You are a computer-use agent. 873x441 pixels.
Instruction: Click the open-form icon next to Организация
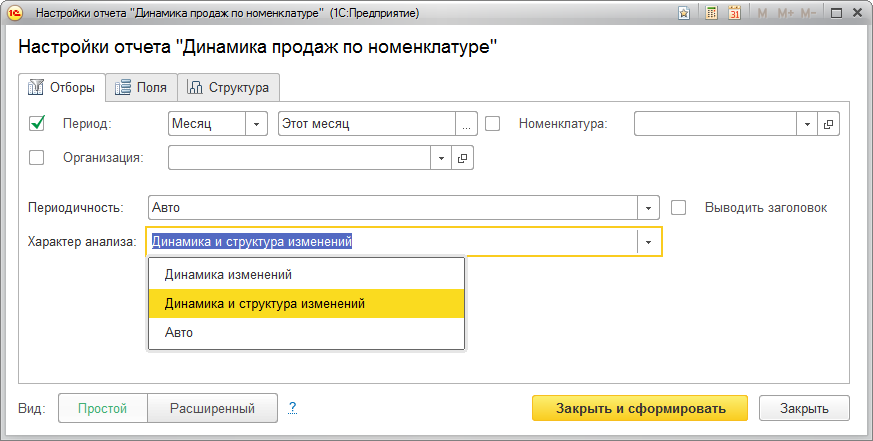tap(462, 158)
